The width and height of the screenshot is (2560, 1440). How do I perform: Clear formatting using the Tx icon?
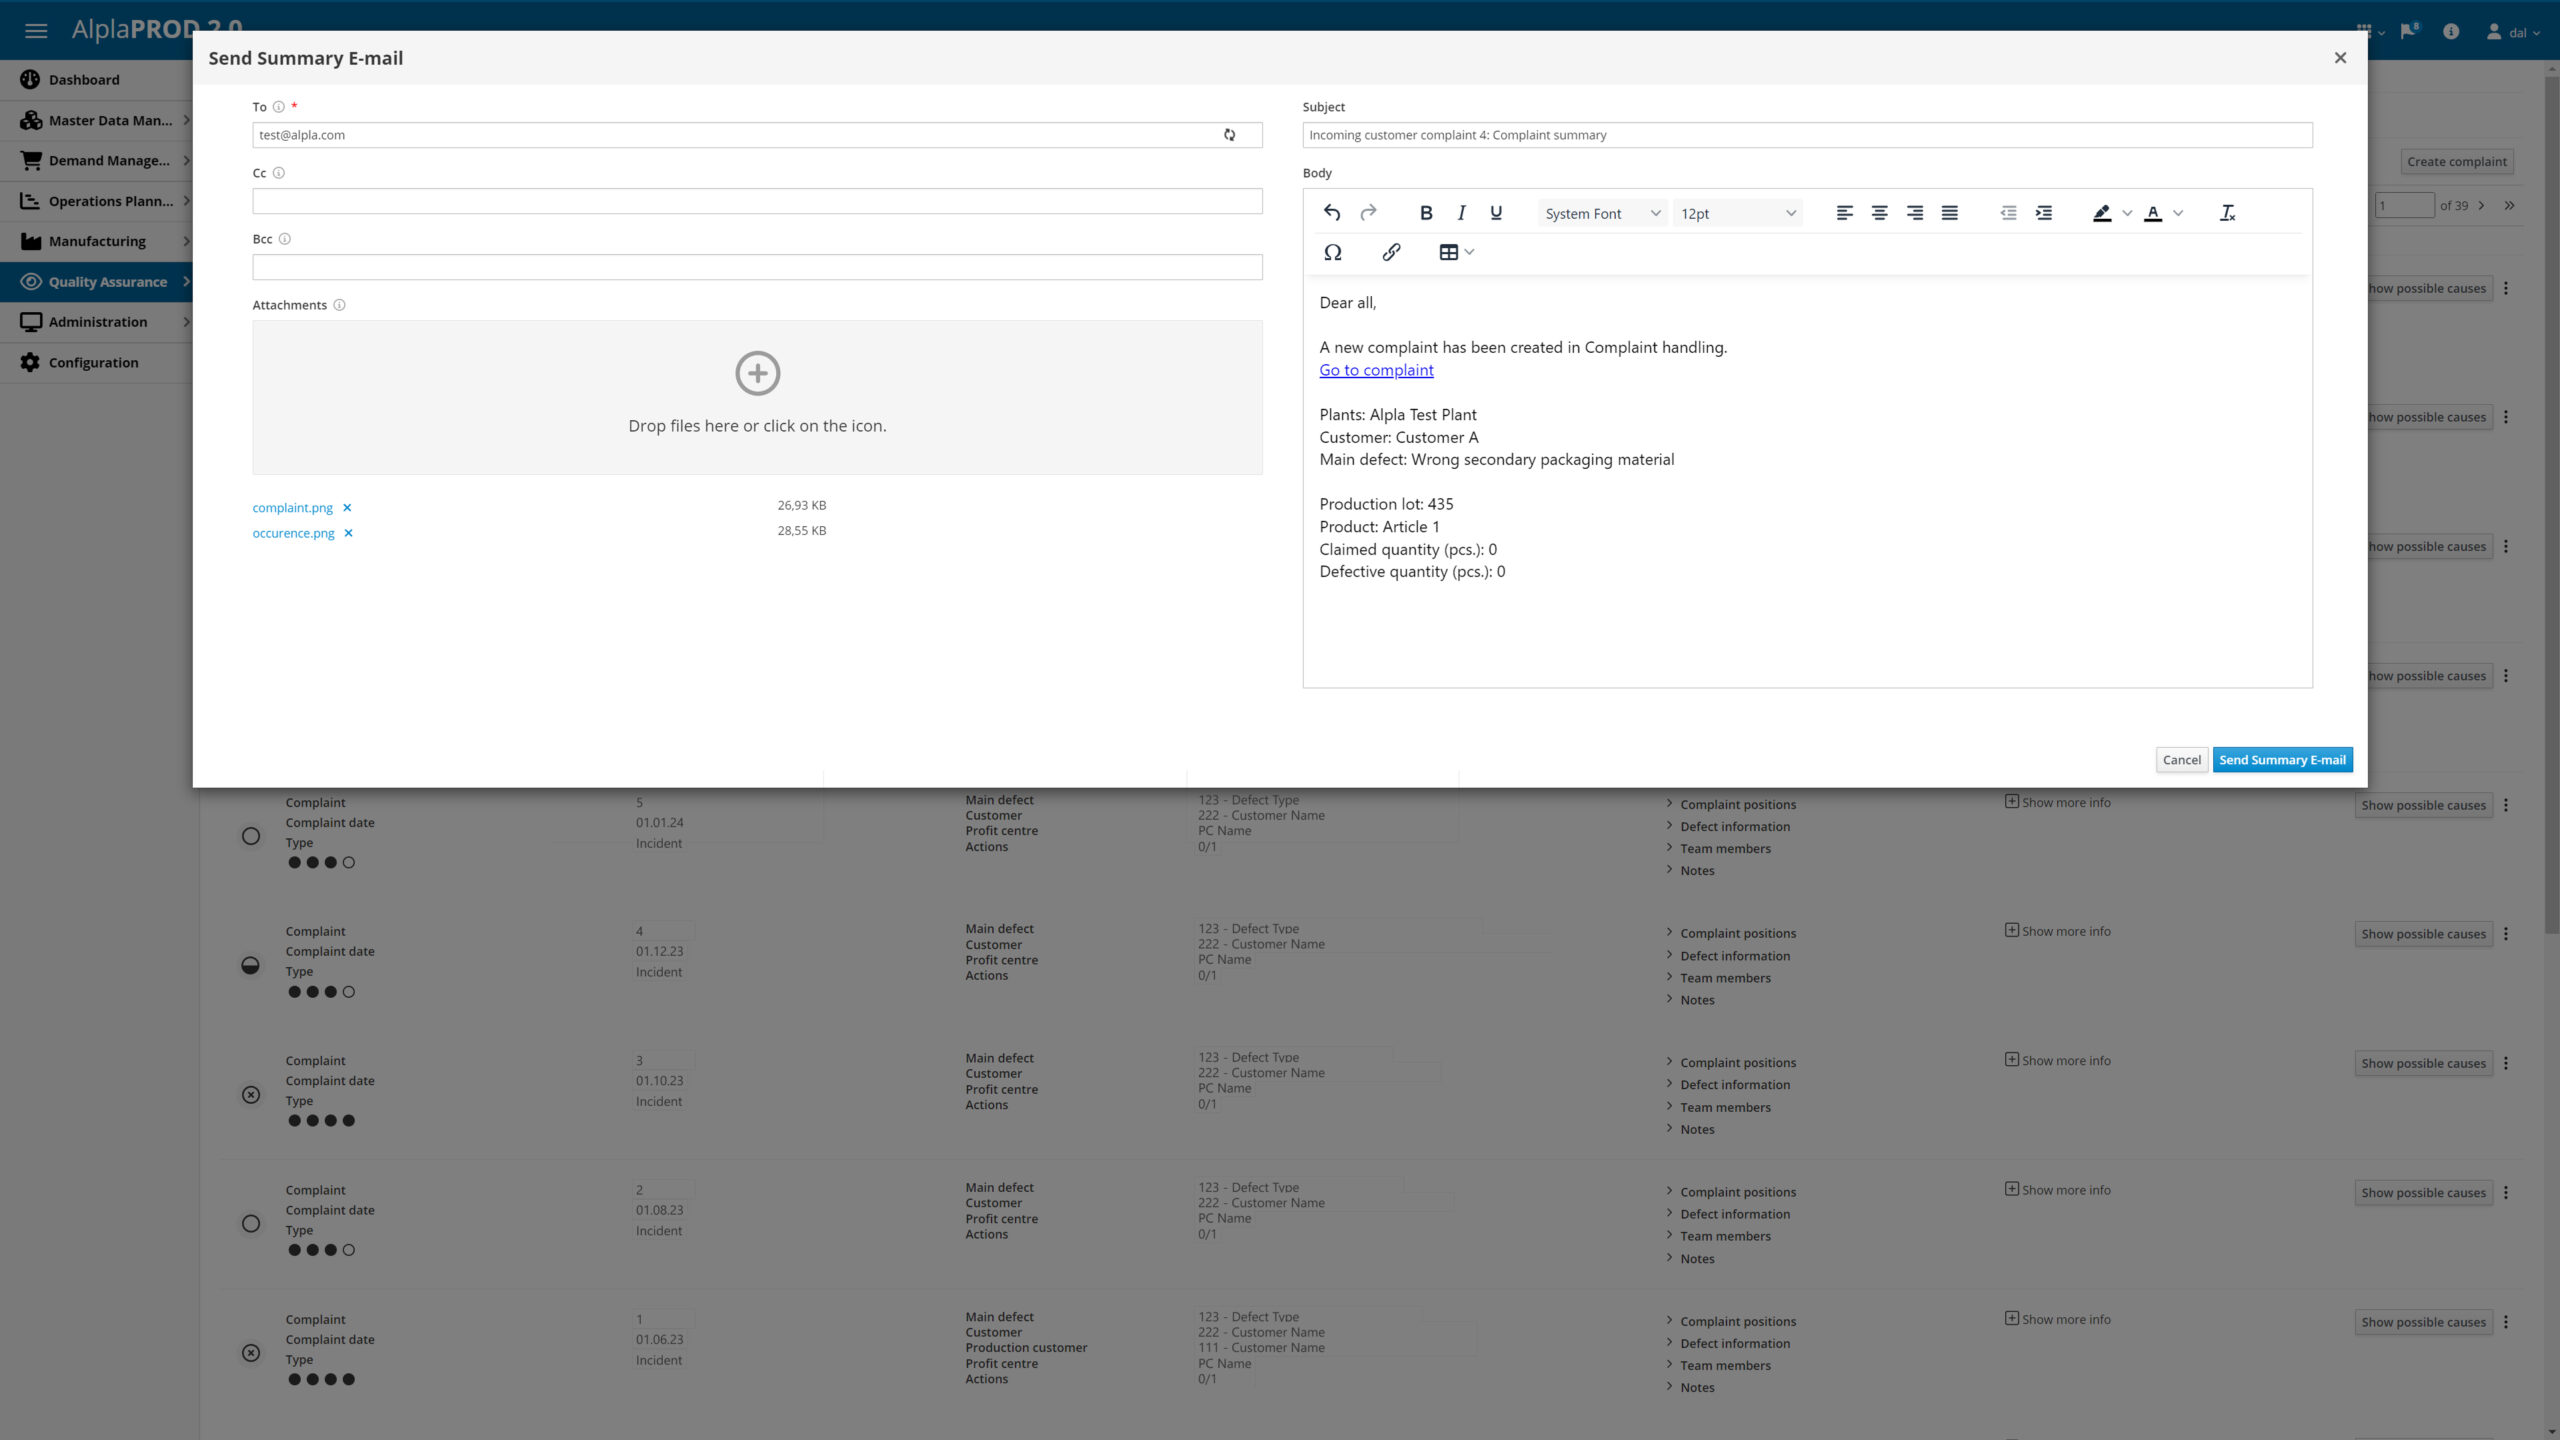pos(2227,213)
